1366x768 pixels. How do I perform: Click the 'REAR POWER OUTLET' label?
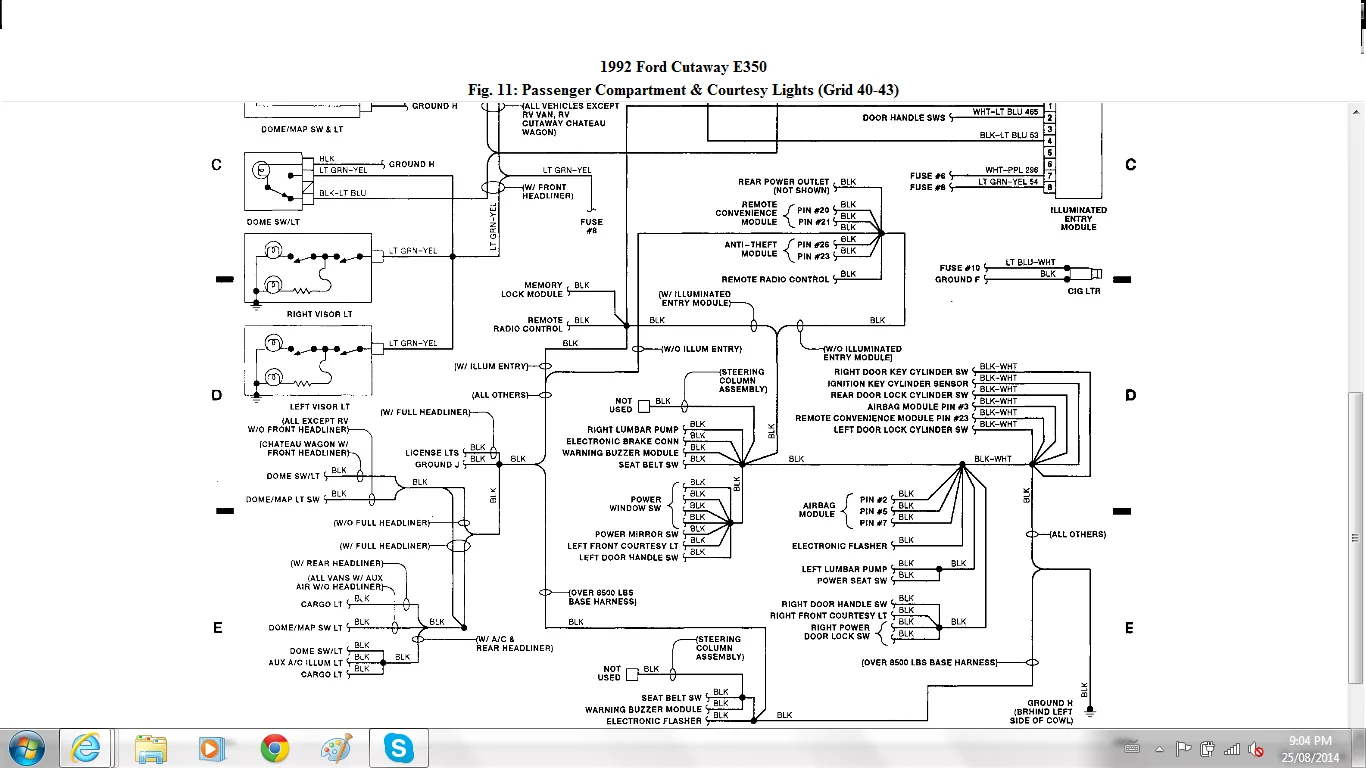click(785, 186)
